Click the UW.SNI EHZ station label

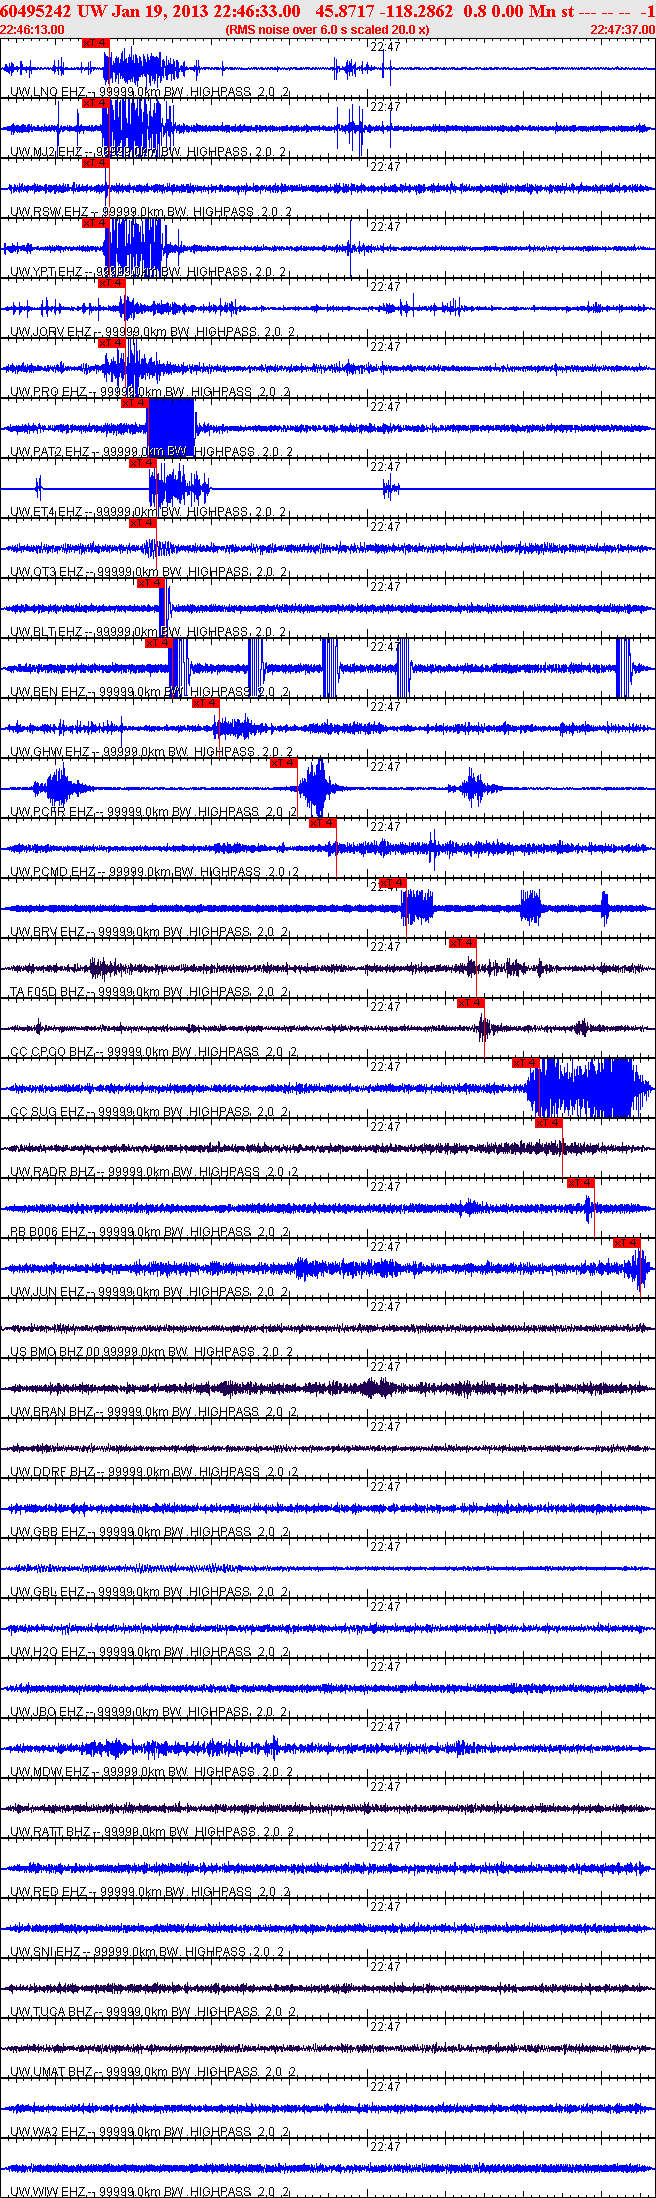point(46,1952)
